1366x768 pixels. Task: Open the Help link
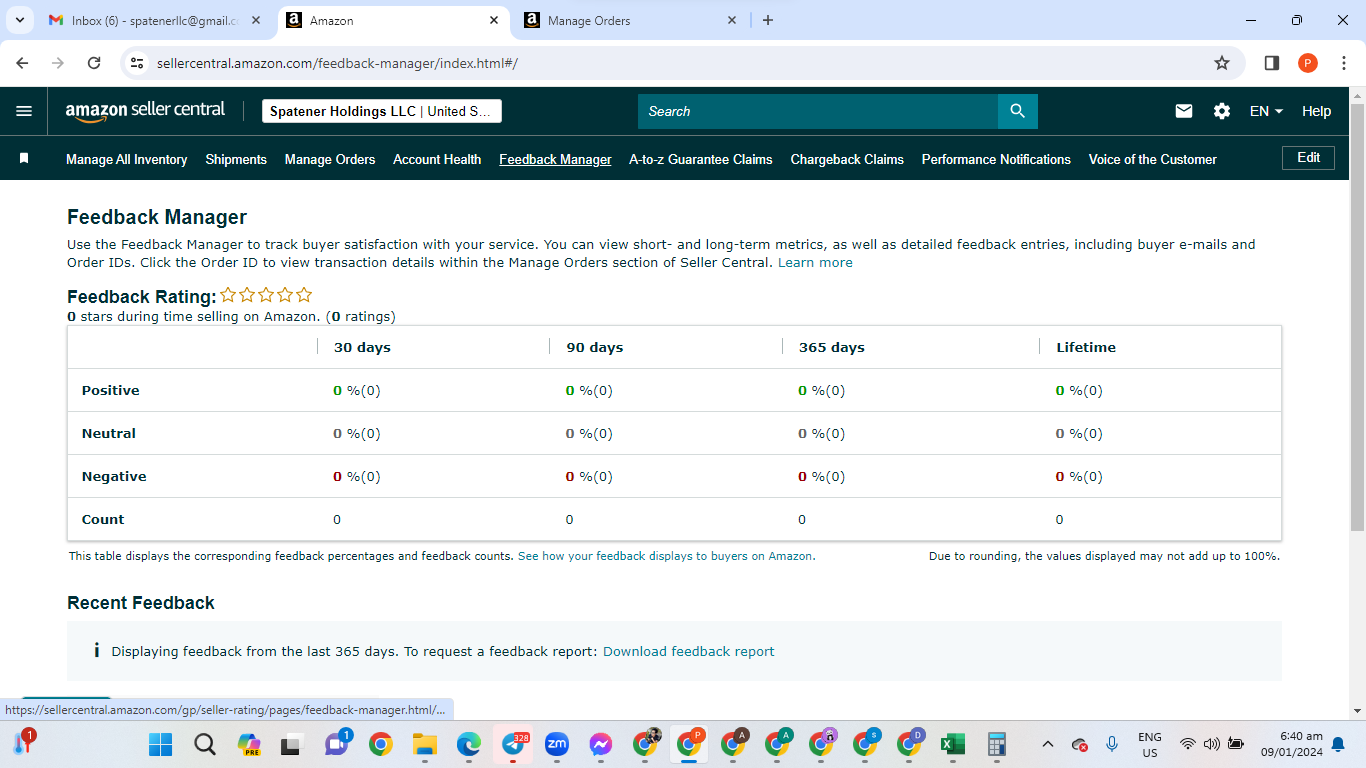(1316, 111)
